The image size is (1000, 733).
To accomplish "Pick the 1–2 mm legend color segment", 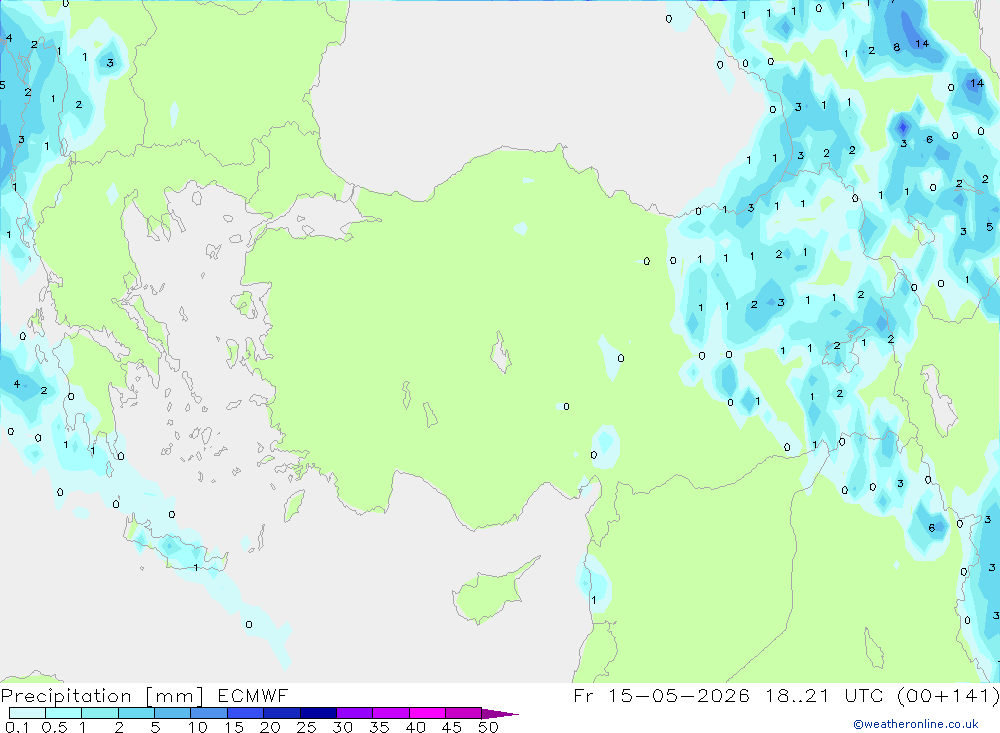I will (x=100, y=713).
